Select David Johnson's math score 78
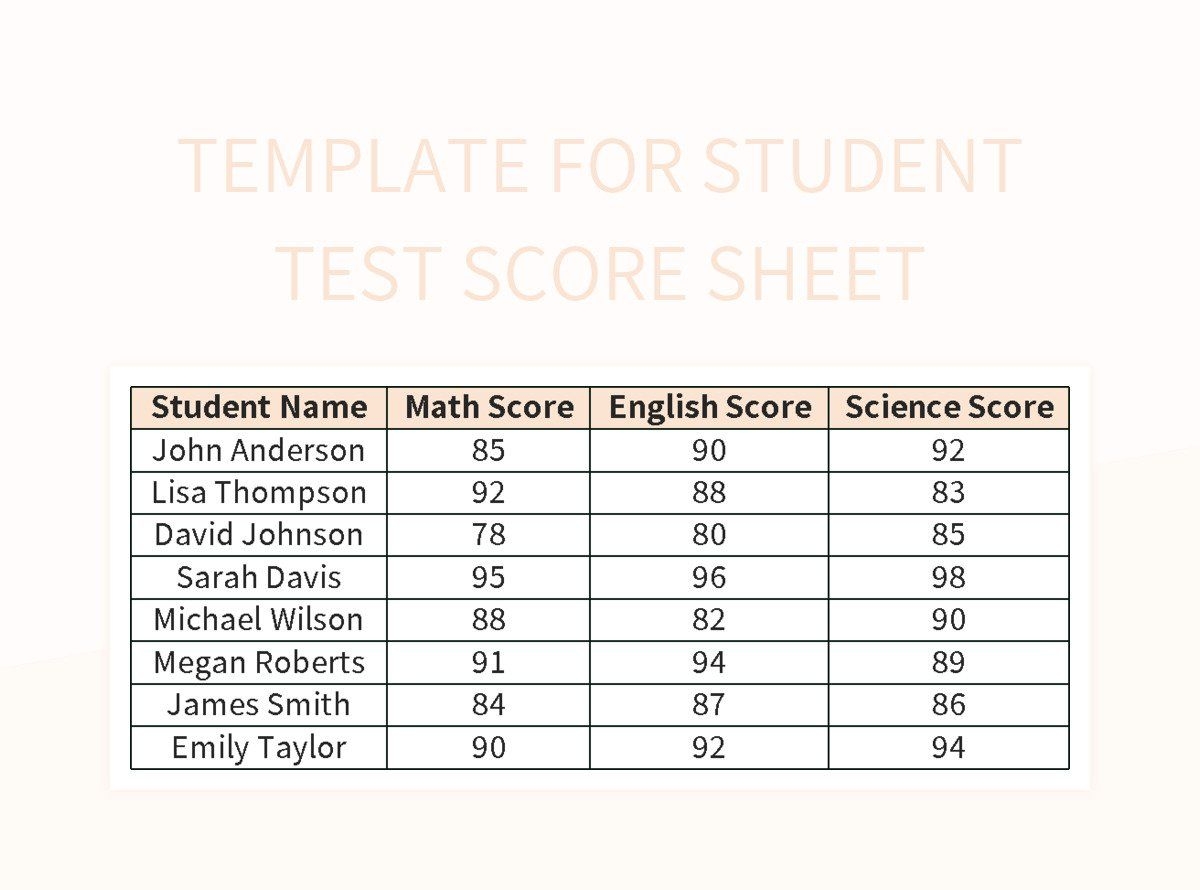Screen dimensions: 1200x890 click(x=489, y=535)
